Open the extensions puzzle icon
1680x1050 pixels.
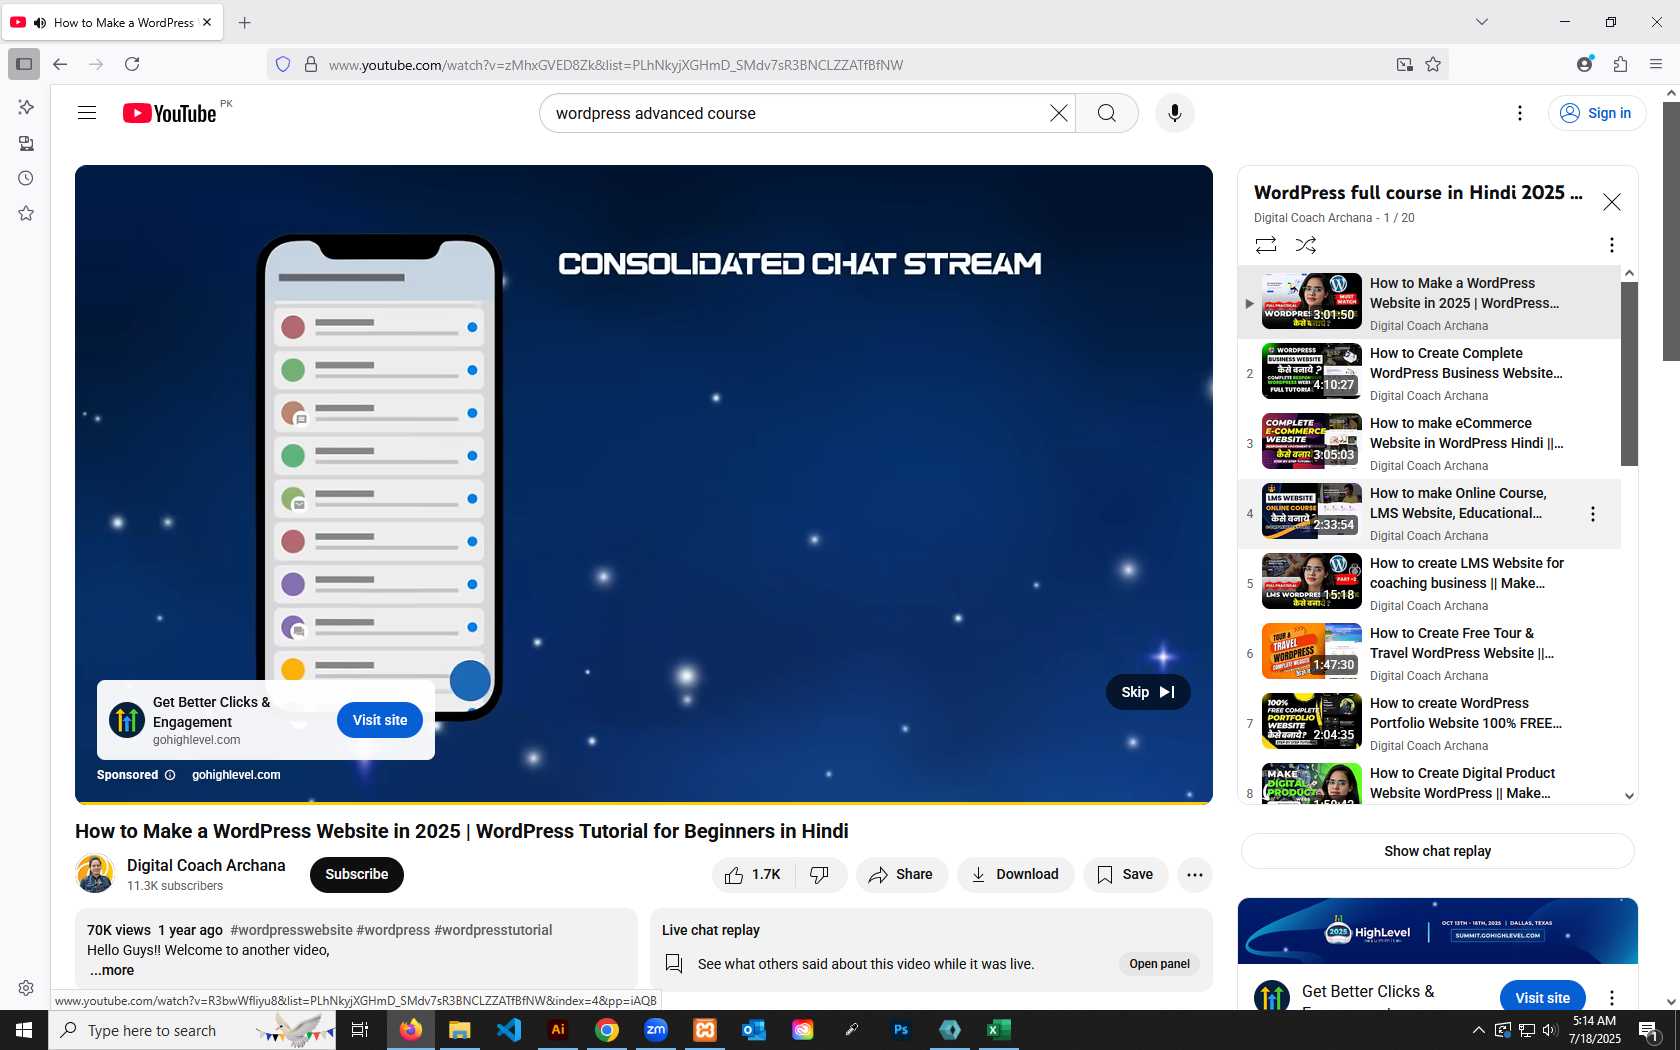point(1620,64)
